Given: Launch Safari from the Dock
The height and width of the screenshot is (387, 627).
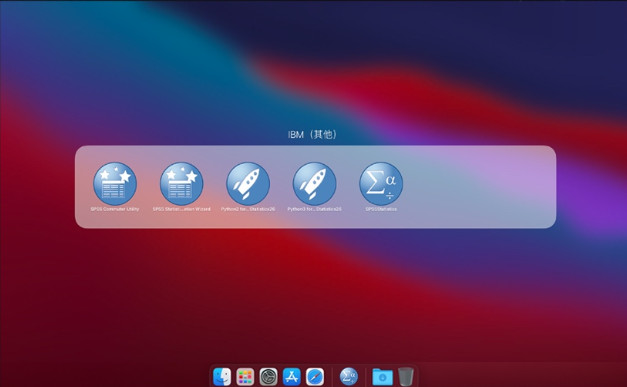Looking at the screenshot, I should [315, 377].
